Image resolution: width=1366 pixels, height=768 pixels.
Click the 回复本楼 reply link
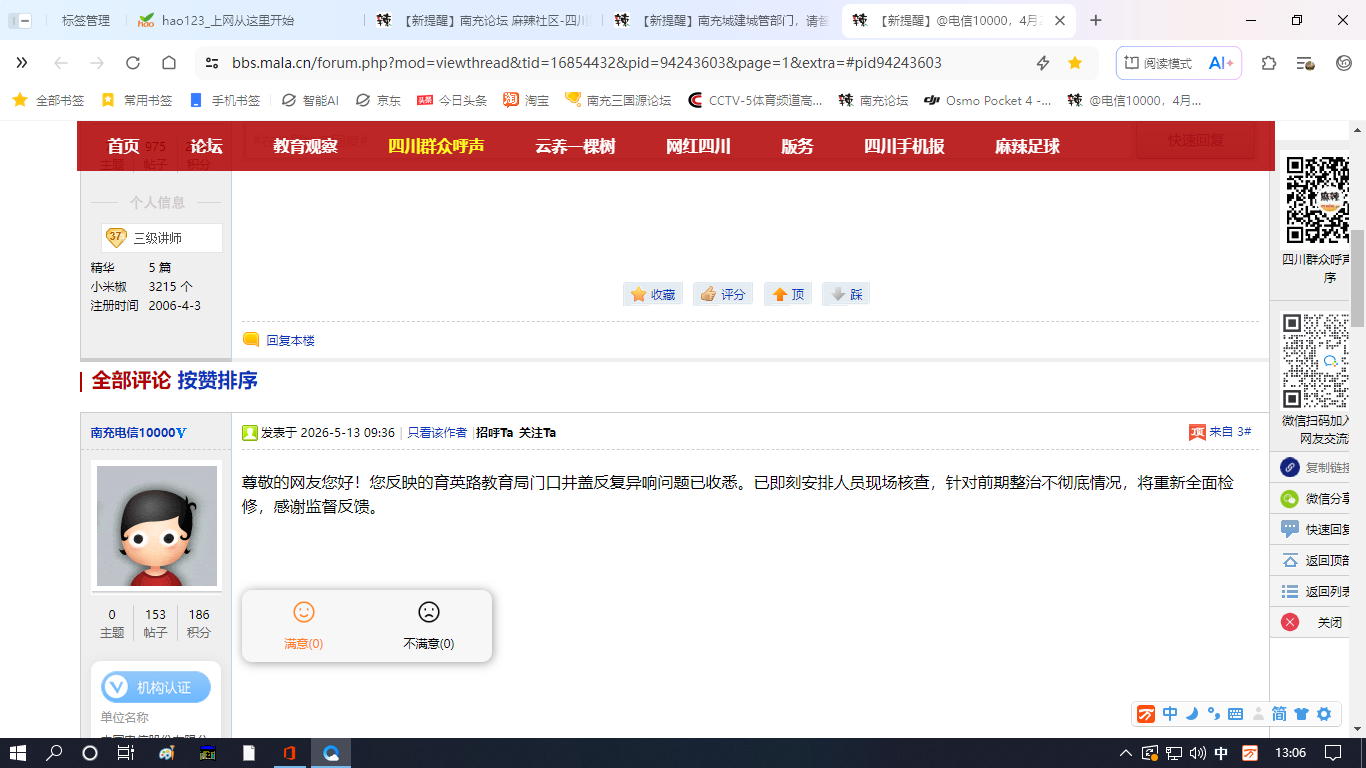(290, 340)
